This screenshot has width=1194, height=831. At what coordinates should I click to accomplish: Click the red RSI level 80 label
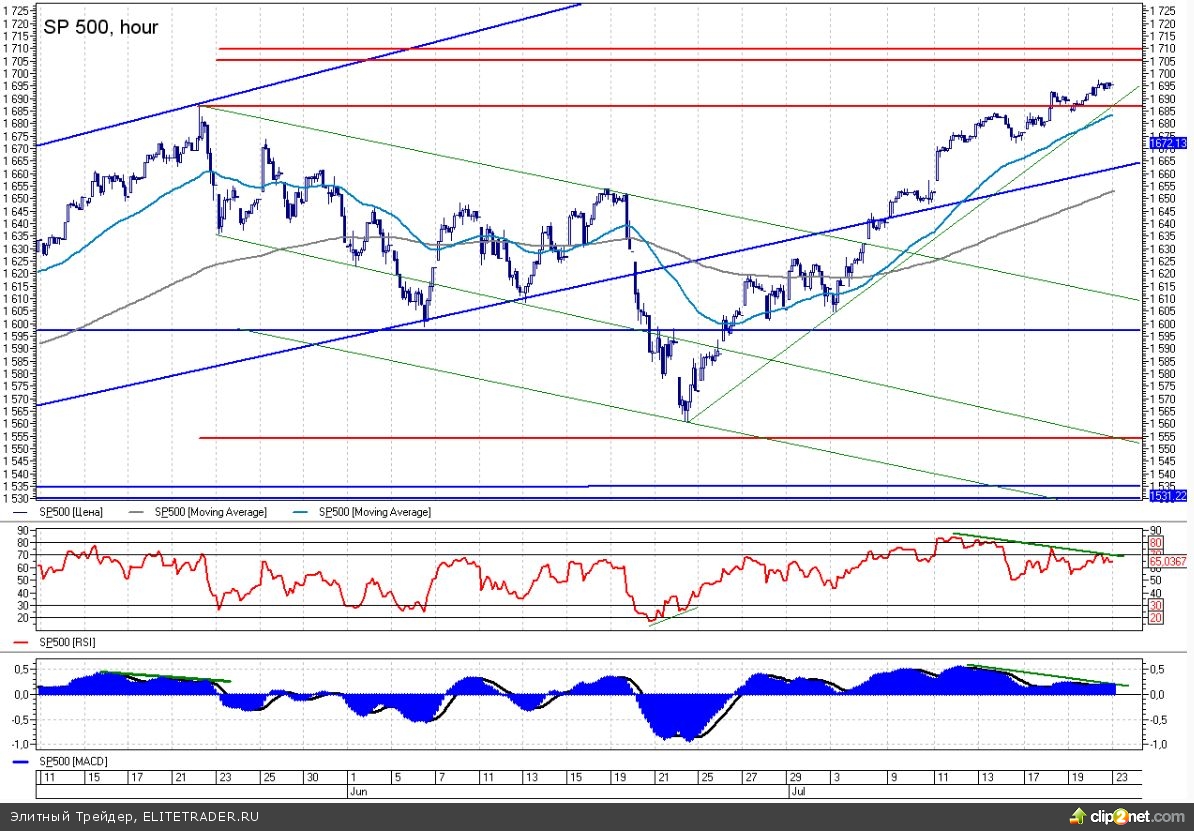tap(1154, 543)
